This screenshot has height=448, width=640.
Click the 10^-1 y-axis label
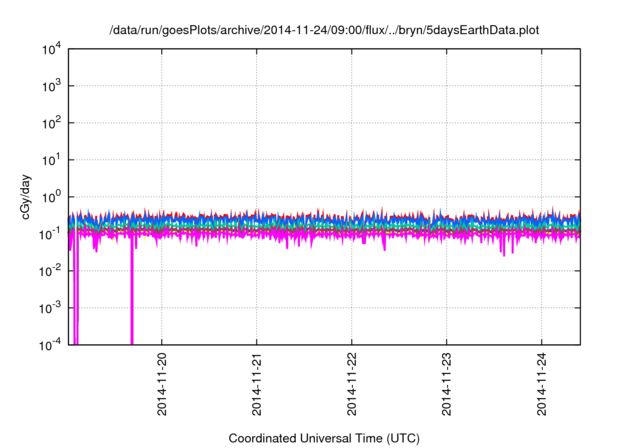point(50,234)
